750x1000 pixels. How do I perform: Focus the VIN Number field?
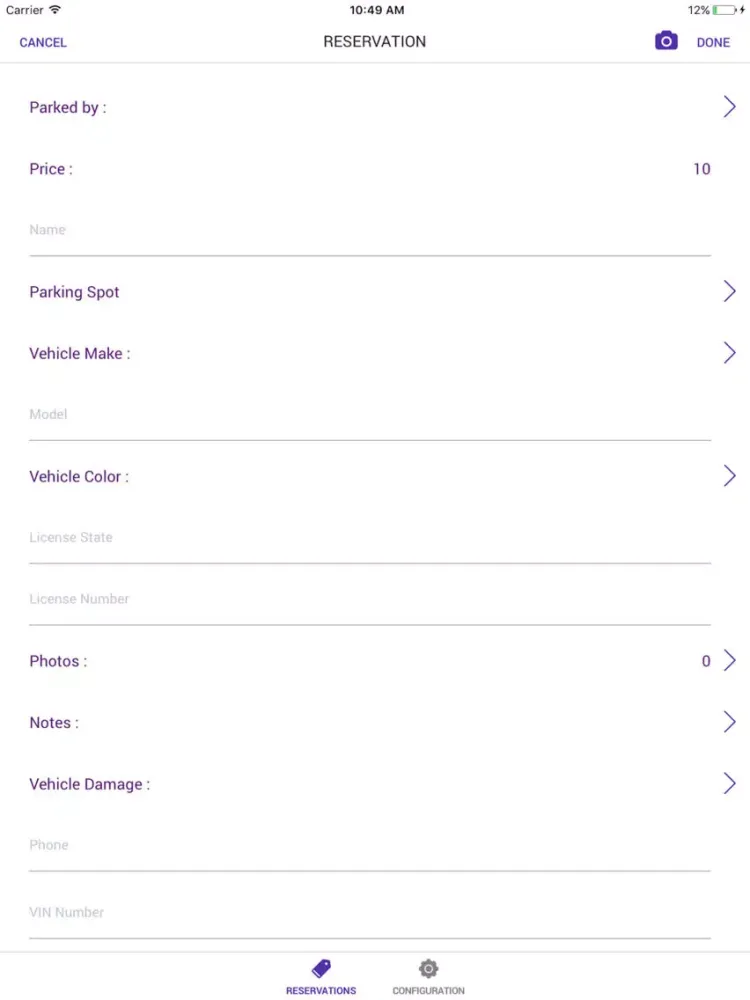tap(370, 913)
